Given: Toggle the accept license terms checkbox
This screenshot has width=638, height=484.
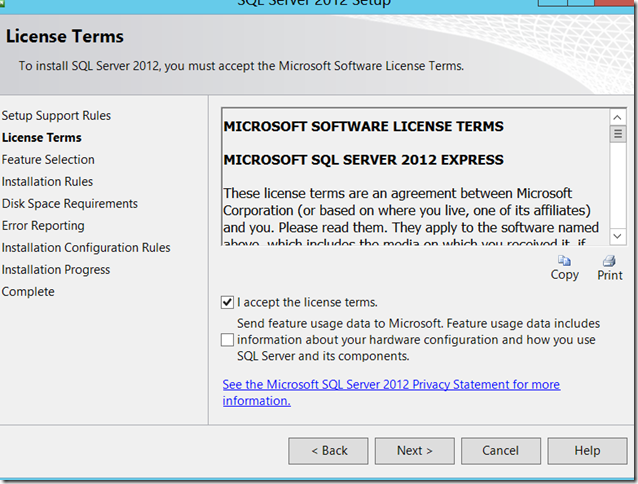Looking at the screenshot, I should (x=227, y=302).
